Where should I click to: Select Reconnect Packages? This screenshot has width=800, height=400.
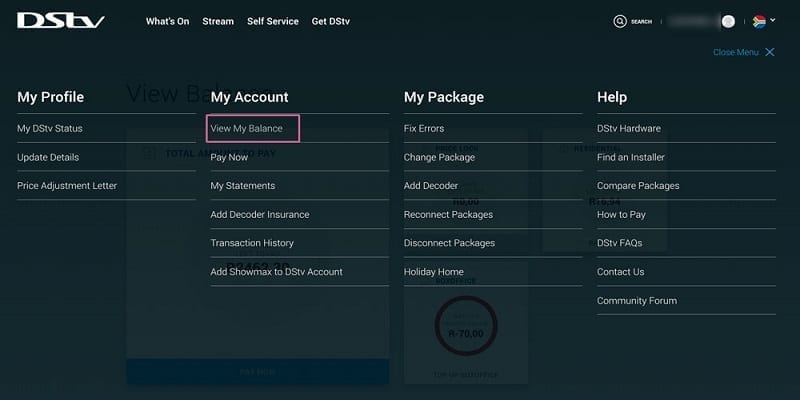448,214
